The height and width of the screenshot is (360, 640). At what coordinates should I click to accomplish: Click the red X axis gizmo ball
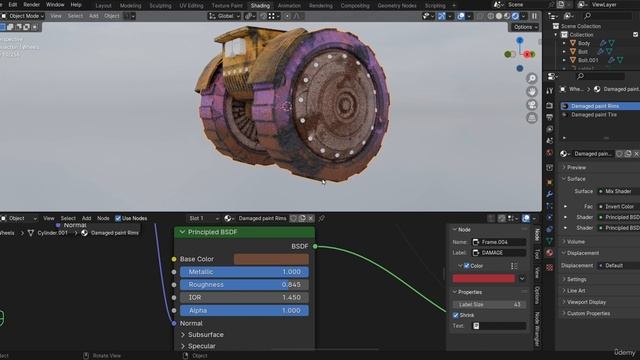[x=527, y=54]
